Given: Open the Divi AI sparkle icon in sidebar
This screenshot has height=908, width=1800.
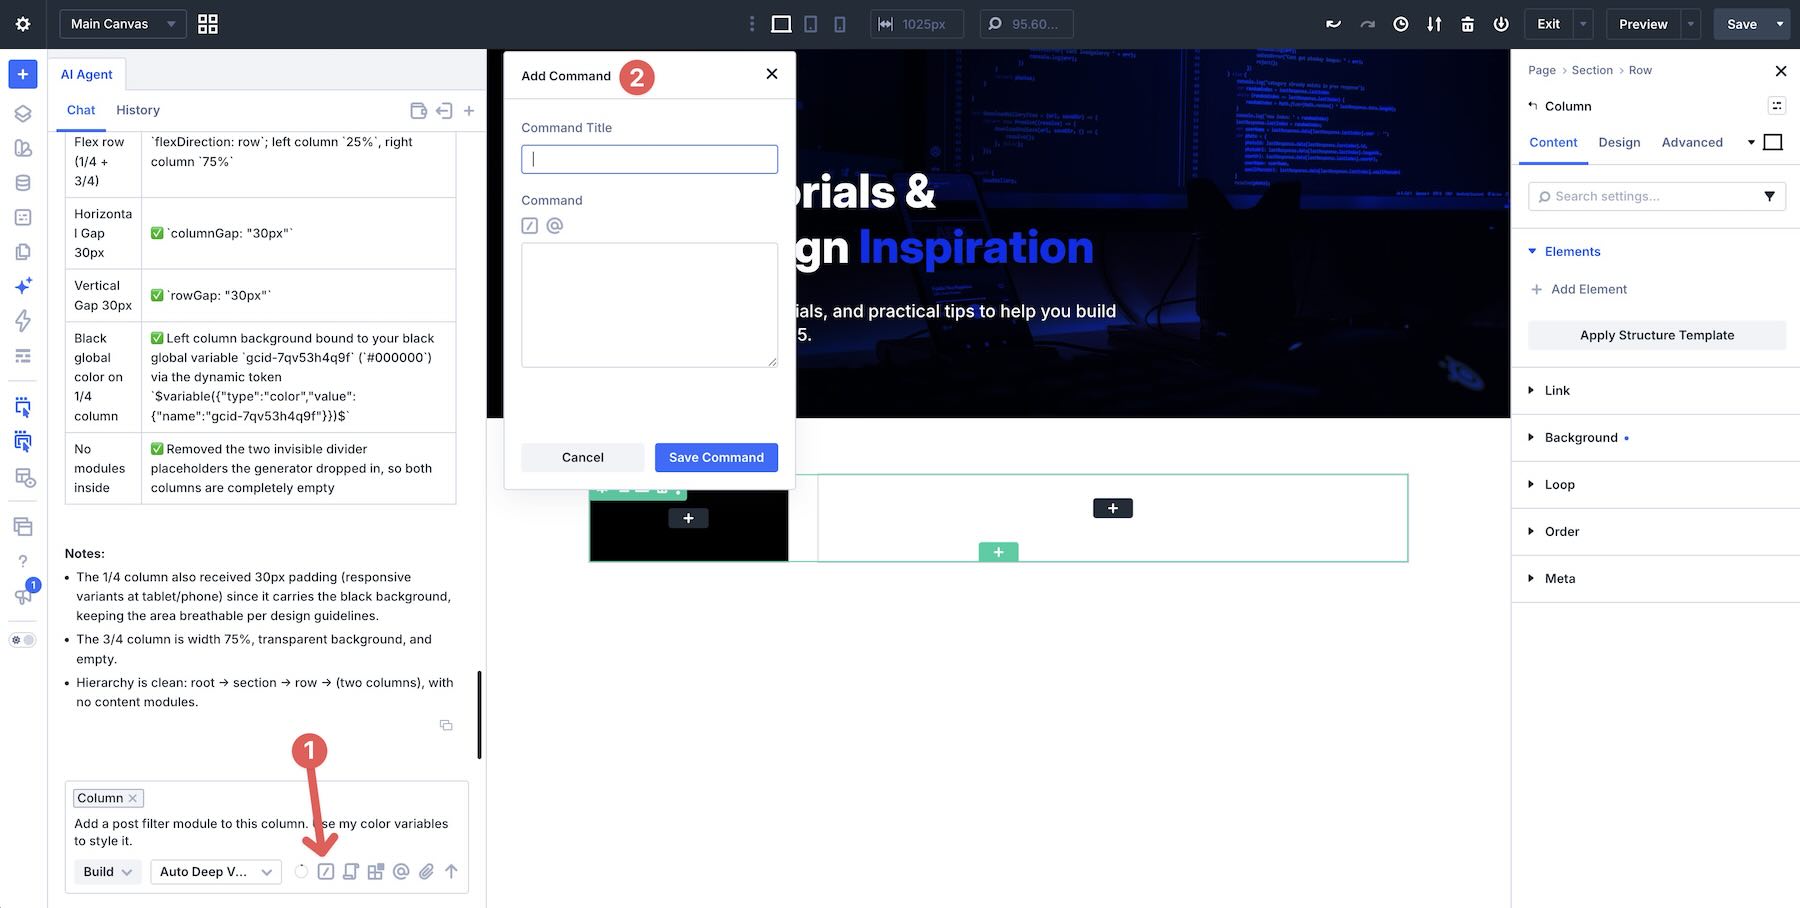Looking at the screenshot, I should tap(23, 286).
